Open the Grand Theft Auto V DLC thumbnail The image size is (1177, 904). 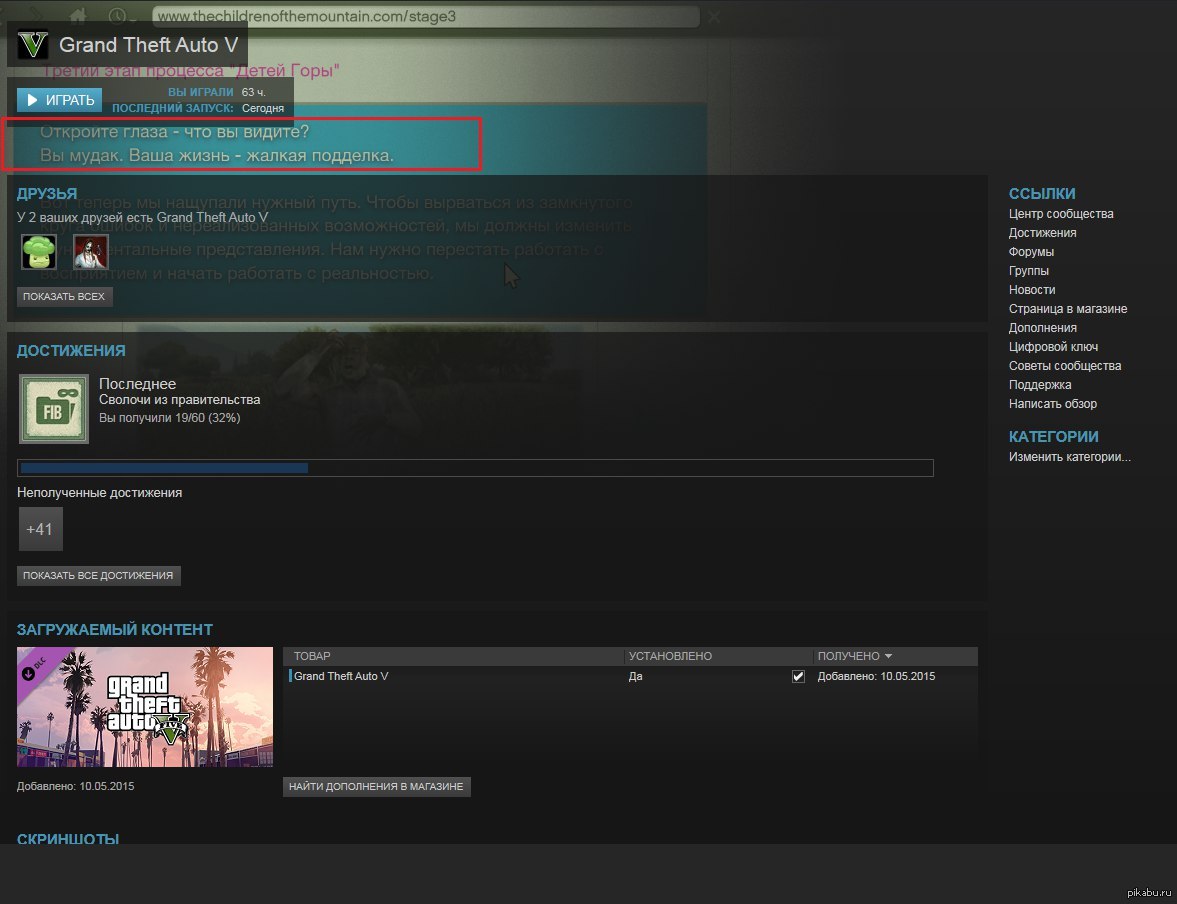pyautogui.click(x=145, y=707)
